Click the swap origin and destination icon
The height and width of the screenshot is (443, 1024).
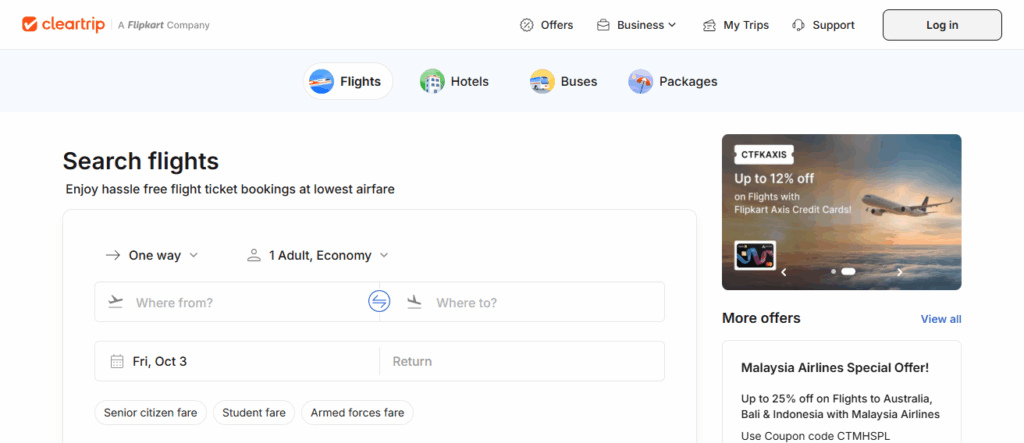point(379,301)
